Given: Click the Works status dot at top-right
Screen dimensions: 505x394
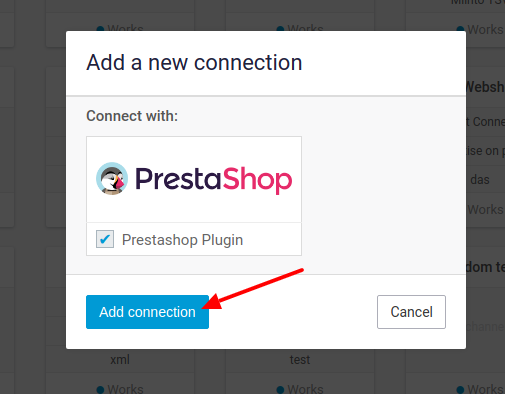Looking at the screenshot, I should pyautogui.click(x=460, y=29).
